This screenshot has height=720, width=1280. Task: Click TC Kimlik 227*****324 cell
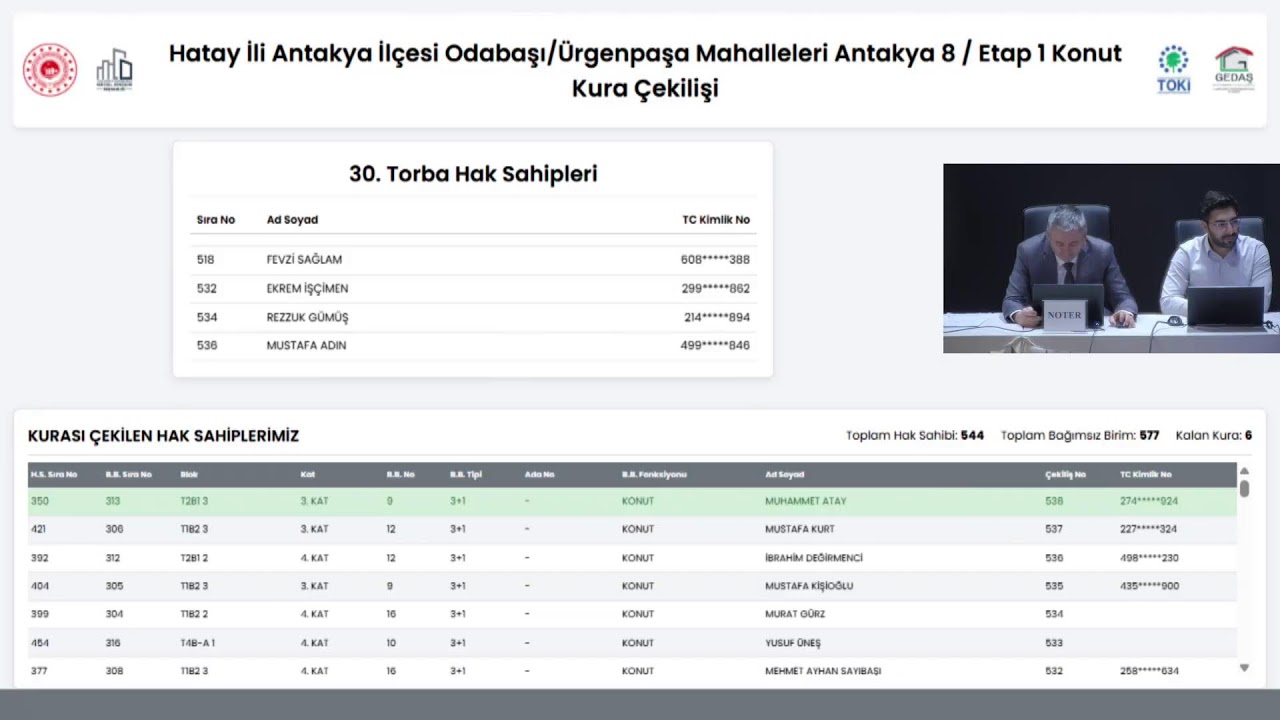[1149, 529]
